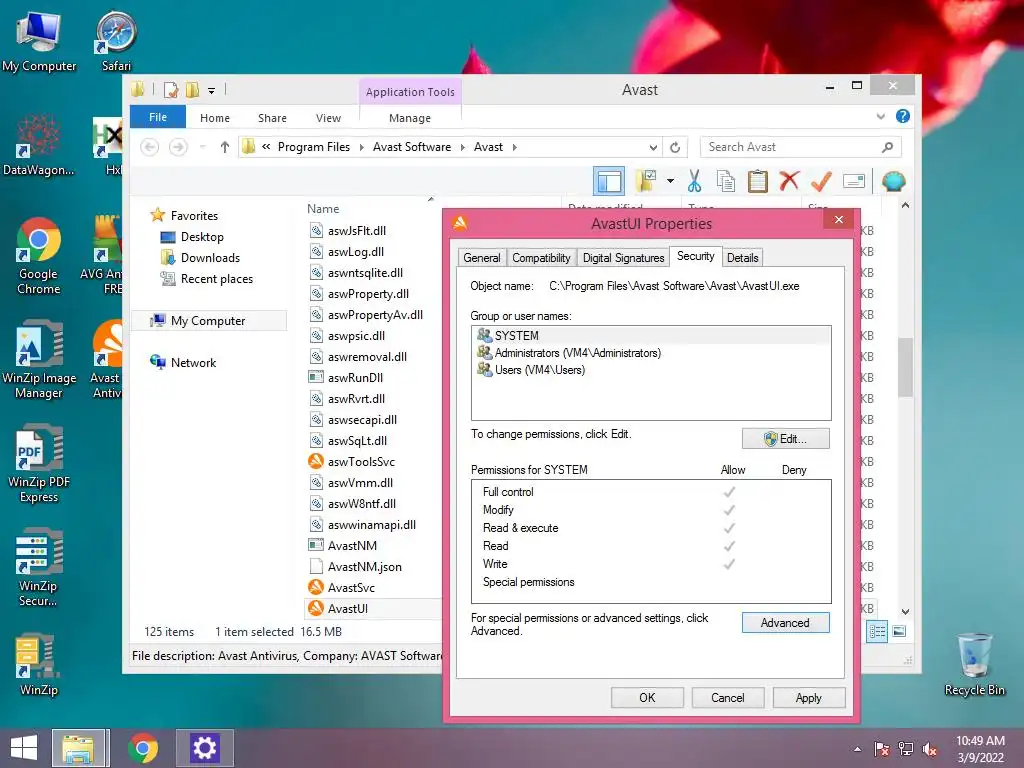Viewport: 1024px width, 768px height.
Task: Open the Home ribbon tab
Action: (215, 118)
